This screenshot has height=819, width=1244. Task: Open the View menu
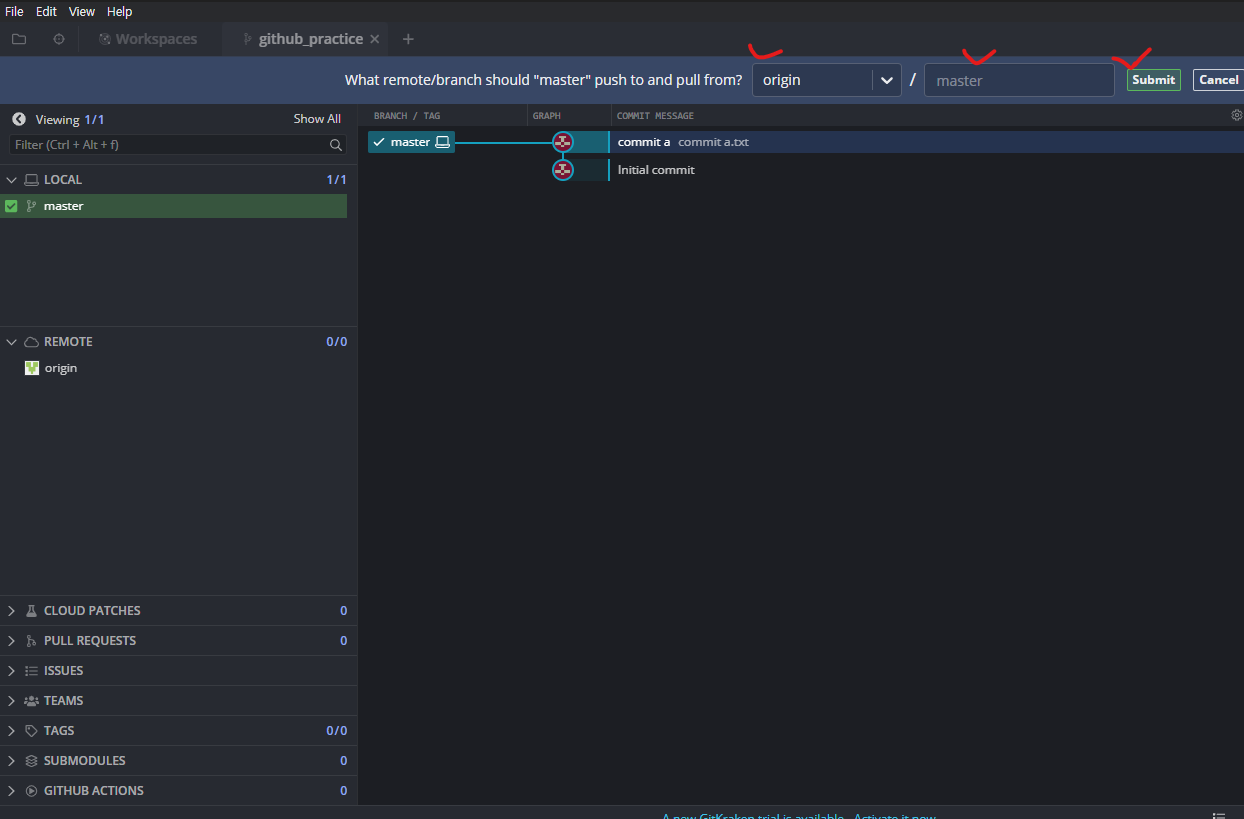82,12
